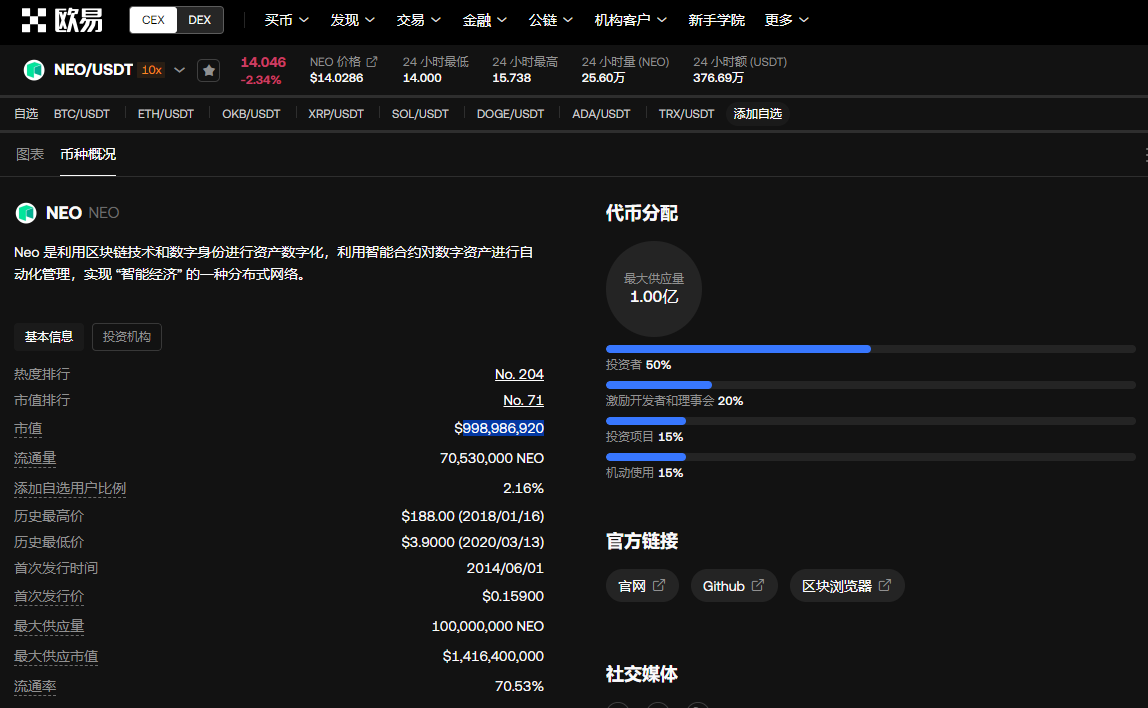
Task: Expand the 机构客户 menu
Action: [630, 21]
